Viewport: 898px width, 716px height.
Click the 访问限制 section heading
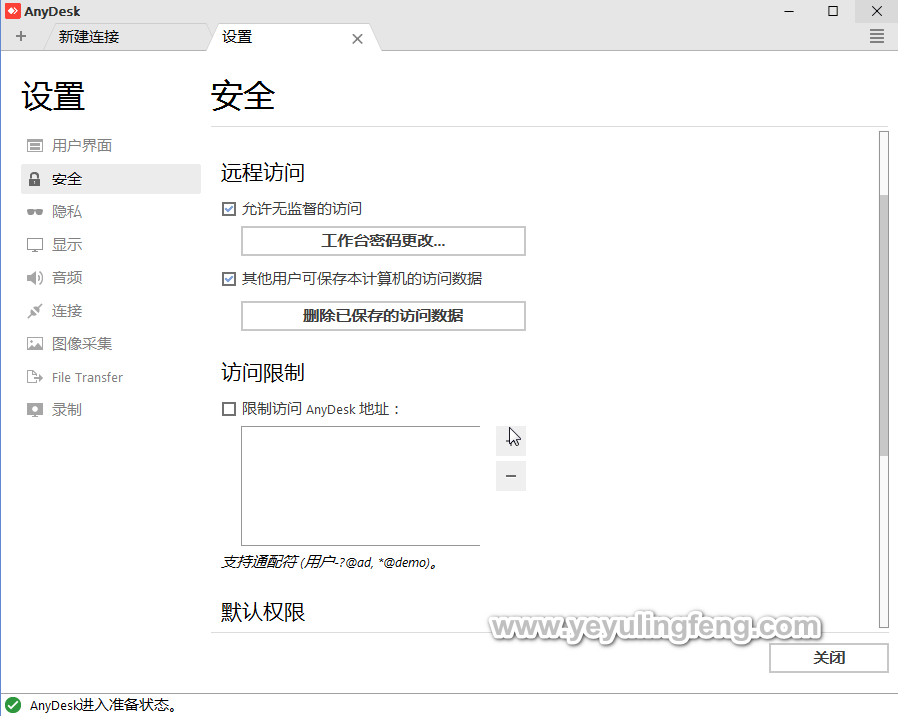263,373
